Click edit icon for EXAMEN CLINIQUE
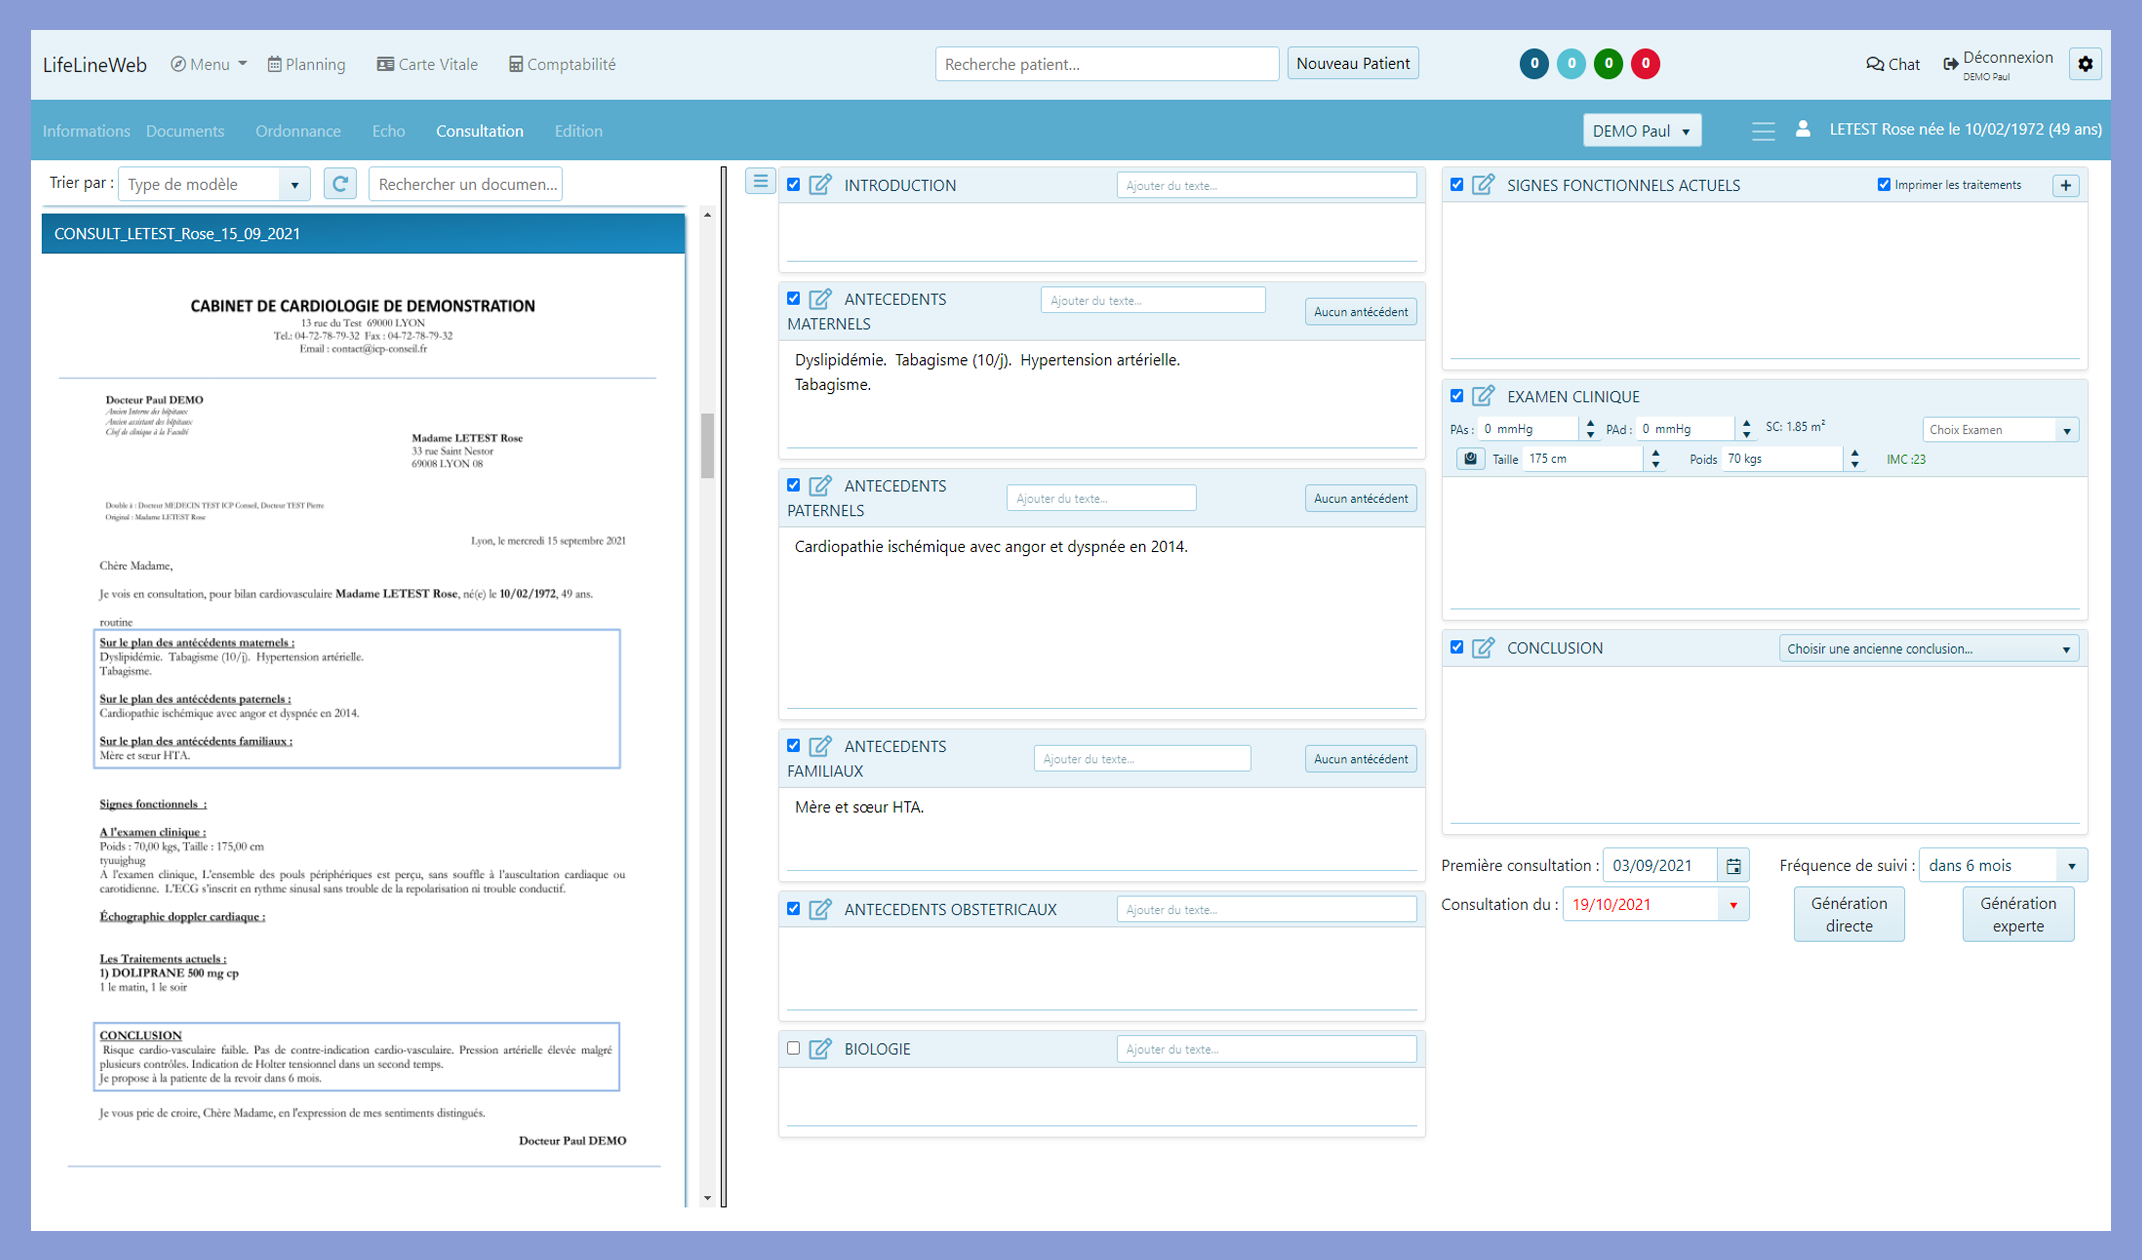The height and width of the screenshot is (1260, 2142). point(1483,396)
